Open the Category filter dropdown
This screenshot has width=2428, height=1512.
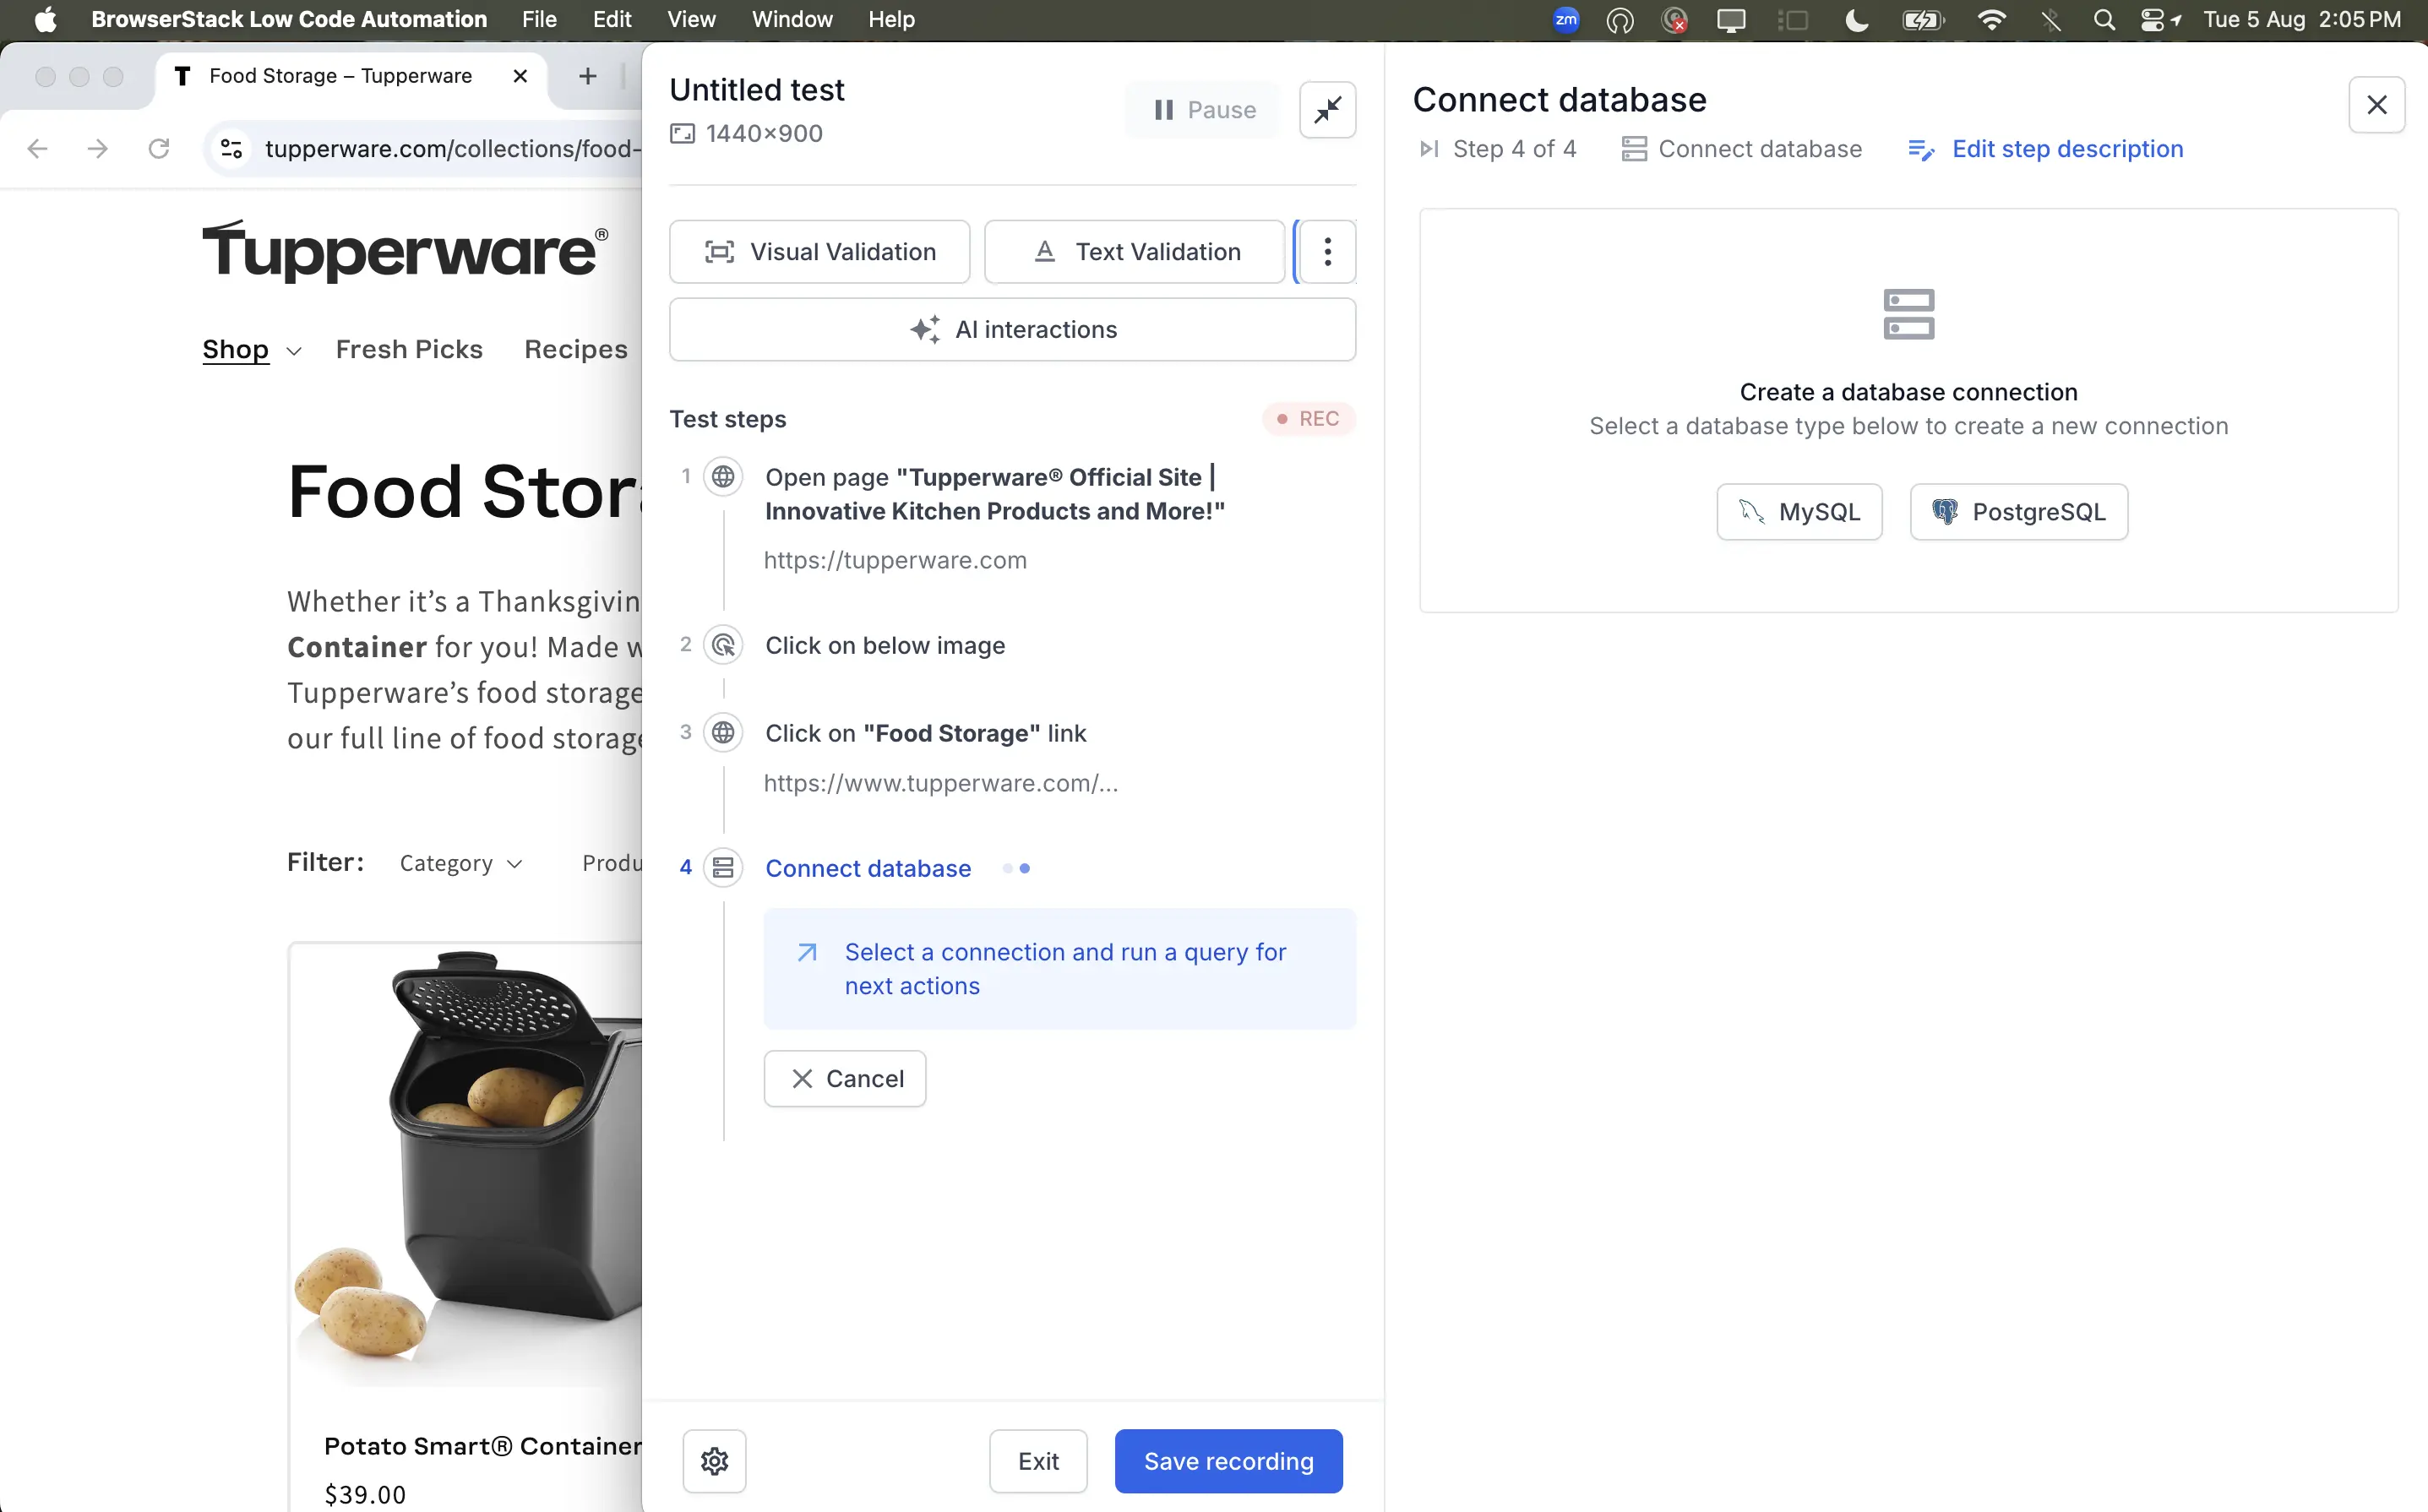(x=460, y=863)
